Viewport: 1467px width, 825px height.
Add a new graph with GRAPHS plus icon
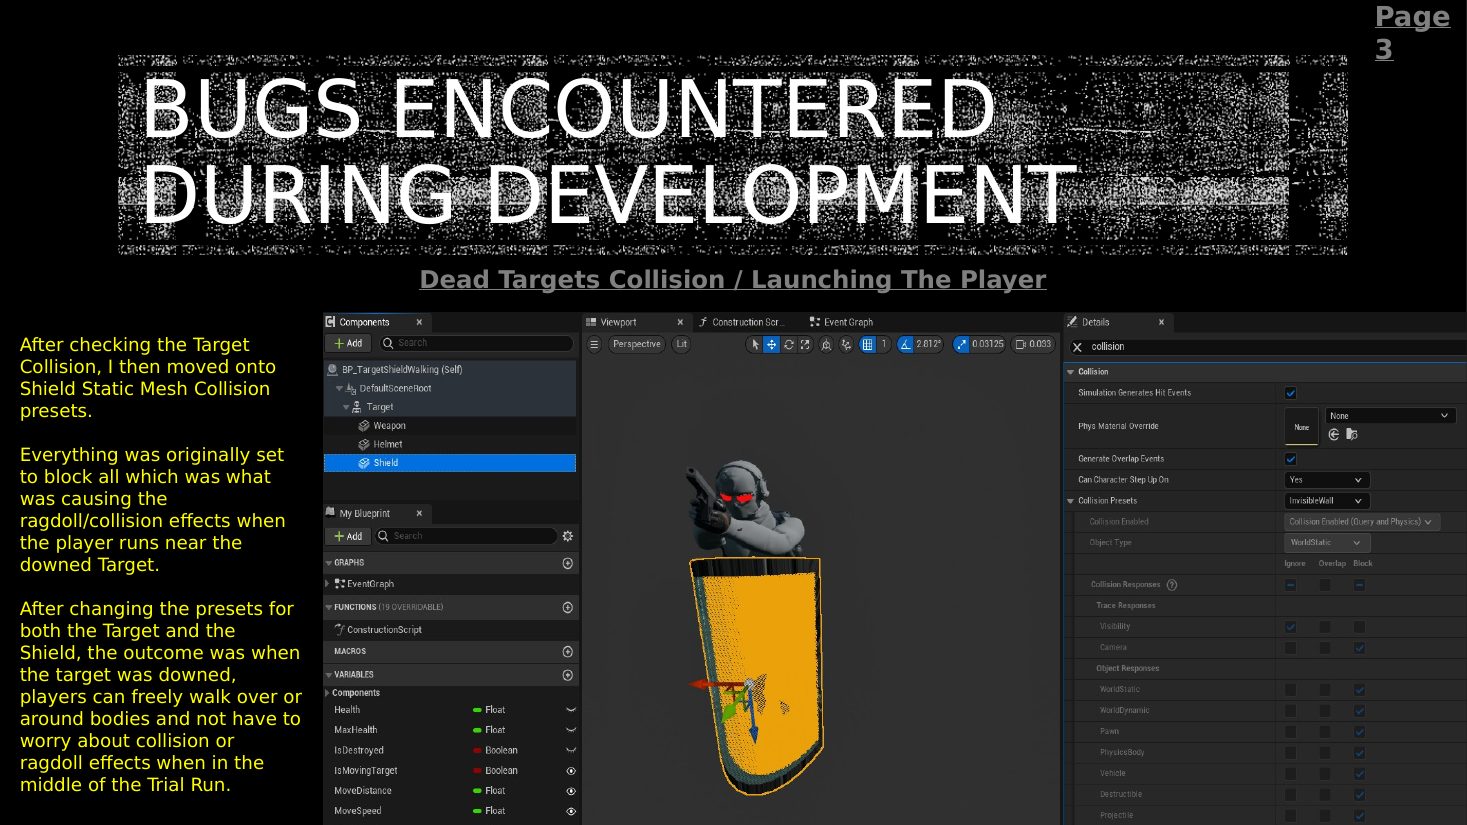[568, 563]
